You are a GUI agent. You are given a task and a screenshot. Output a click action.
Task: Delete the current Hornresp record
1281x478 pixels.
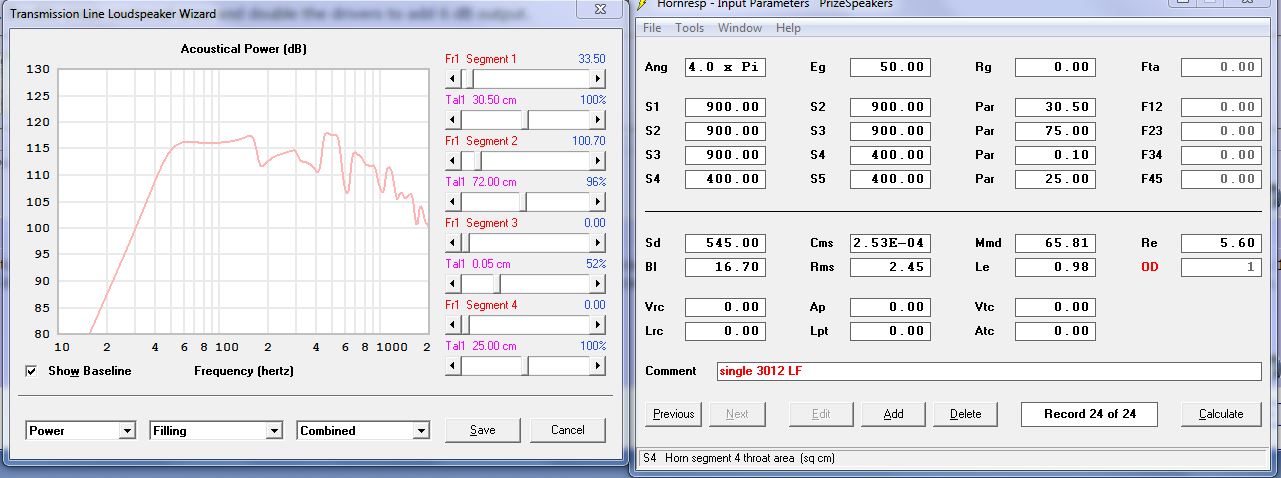click(x=966, y=414)
